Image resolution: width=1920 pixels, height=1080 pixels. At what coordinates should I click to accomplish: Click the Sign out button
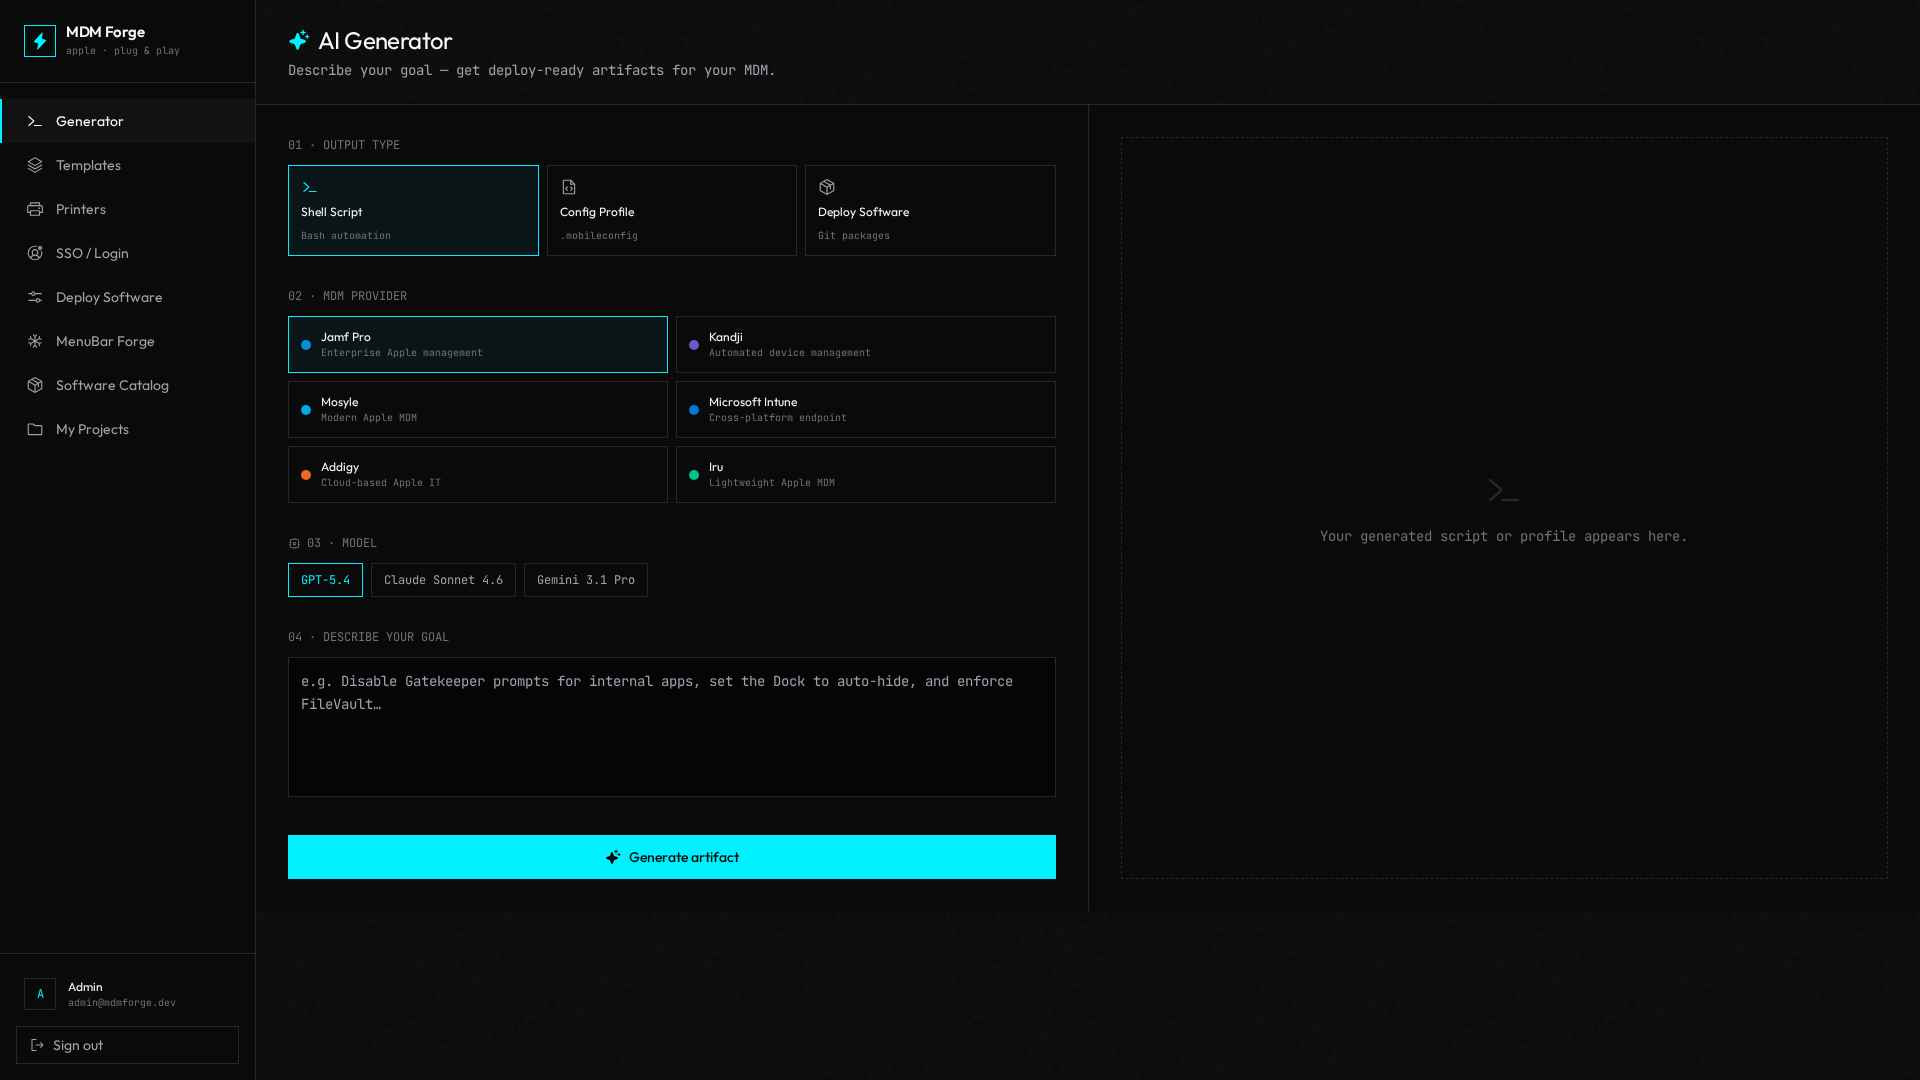tap(127, 1045)
